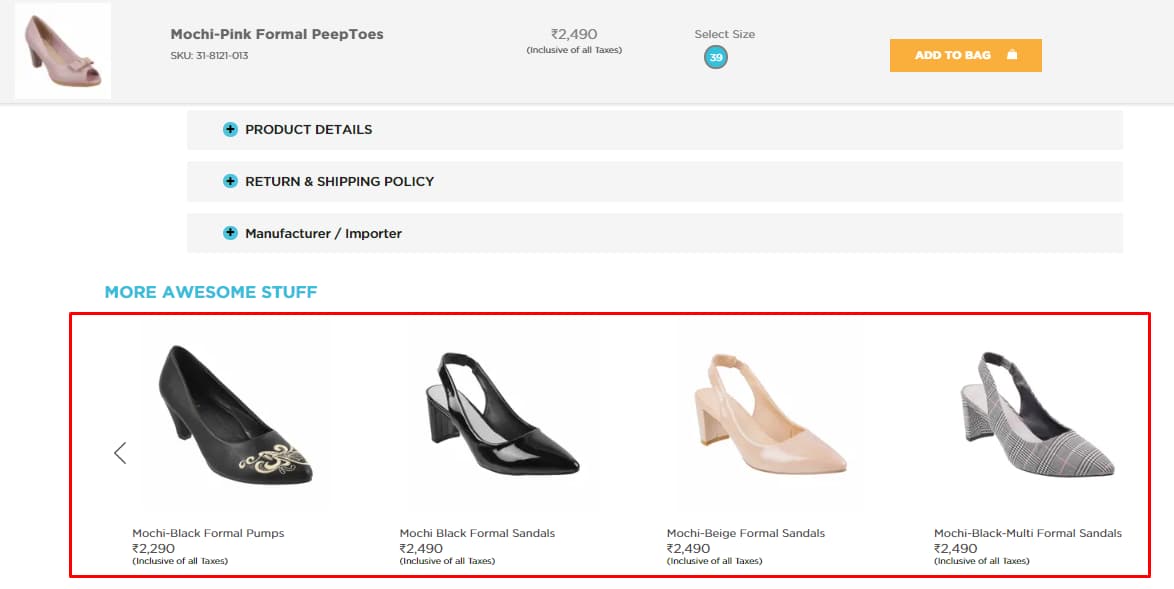View the beige slingback sandal image
Screen dimensions: 1174x589
[x=770, y=417]
